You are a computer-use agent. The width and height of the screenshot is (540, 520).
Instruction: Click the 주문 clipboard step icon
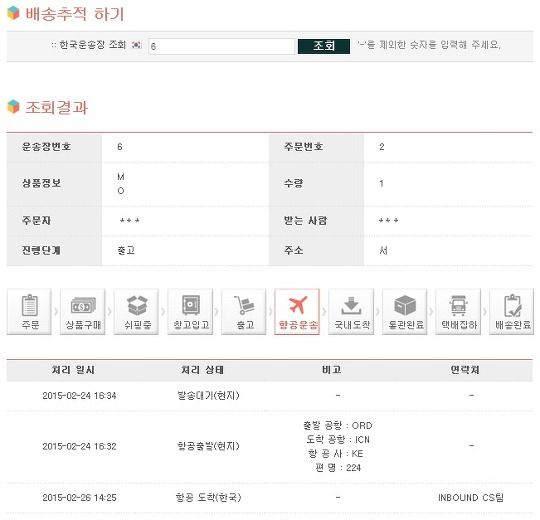[29, 312]
